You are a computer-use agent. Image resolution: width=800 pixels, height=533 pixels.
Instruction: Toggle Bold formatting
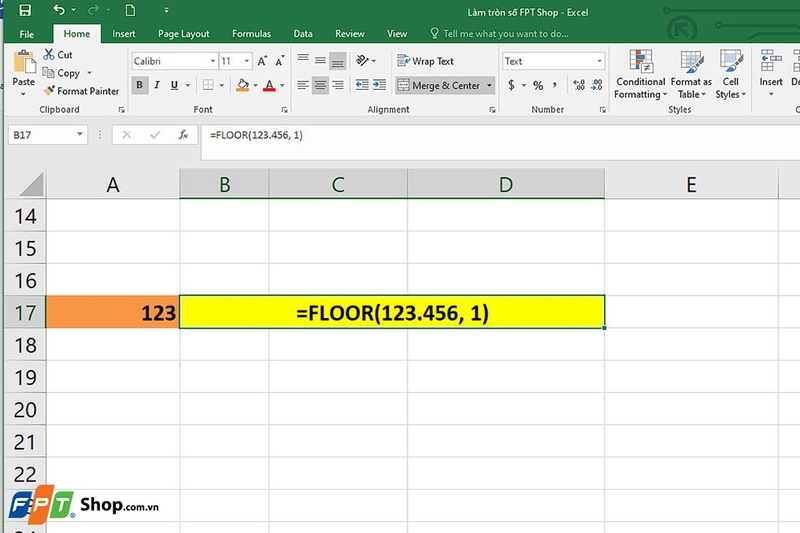click(139, 85)
